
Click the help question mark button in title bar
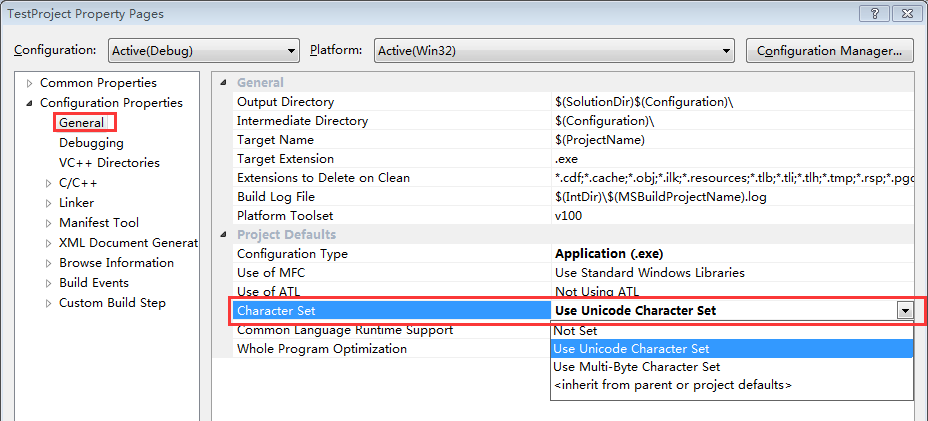coord(875,13)
